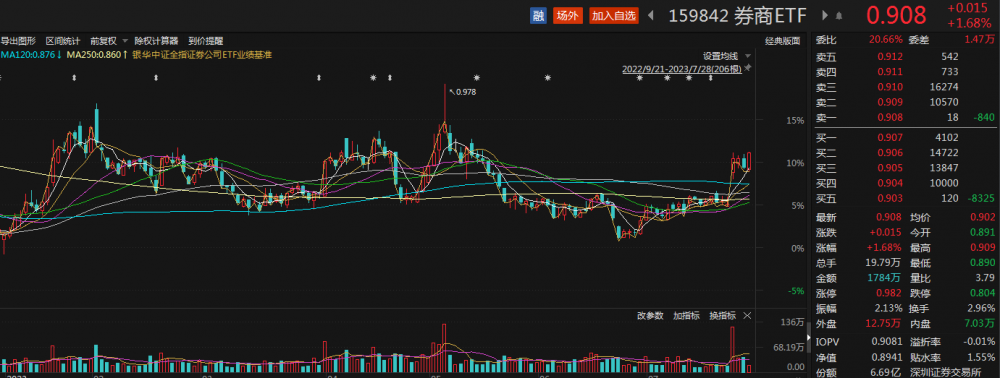Viewport: 1000px width, 378px height.
Task: Click the bell alert icon beside title
Action: tap(839, 16)
